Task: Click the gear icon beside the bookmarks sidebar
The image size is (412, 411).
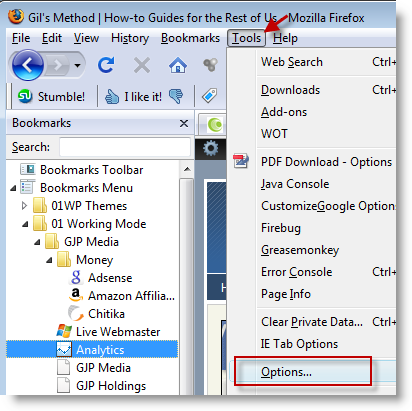Action: pos(211,148)
